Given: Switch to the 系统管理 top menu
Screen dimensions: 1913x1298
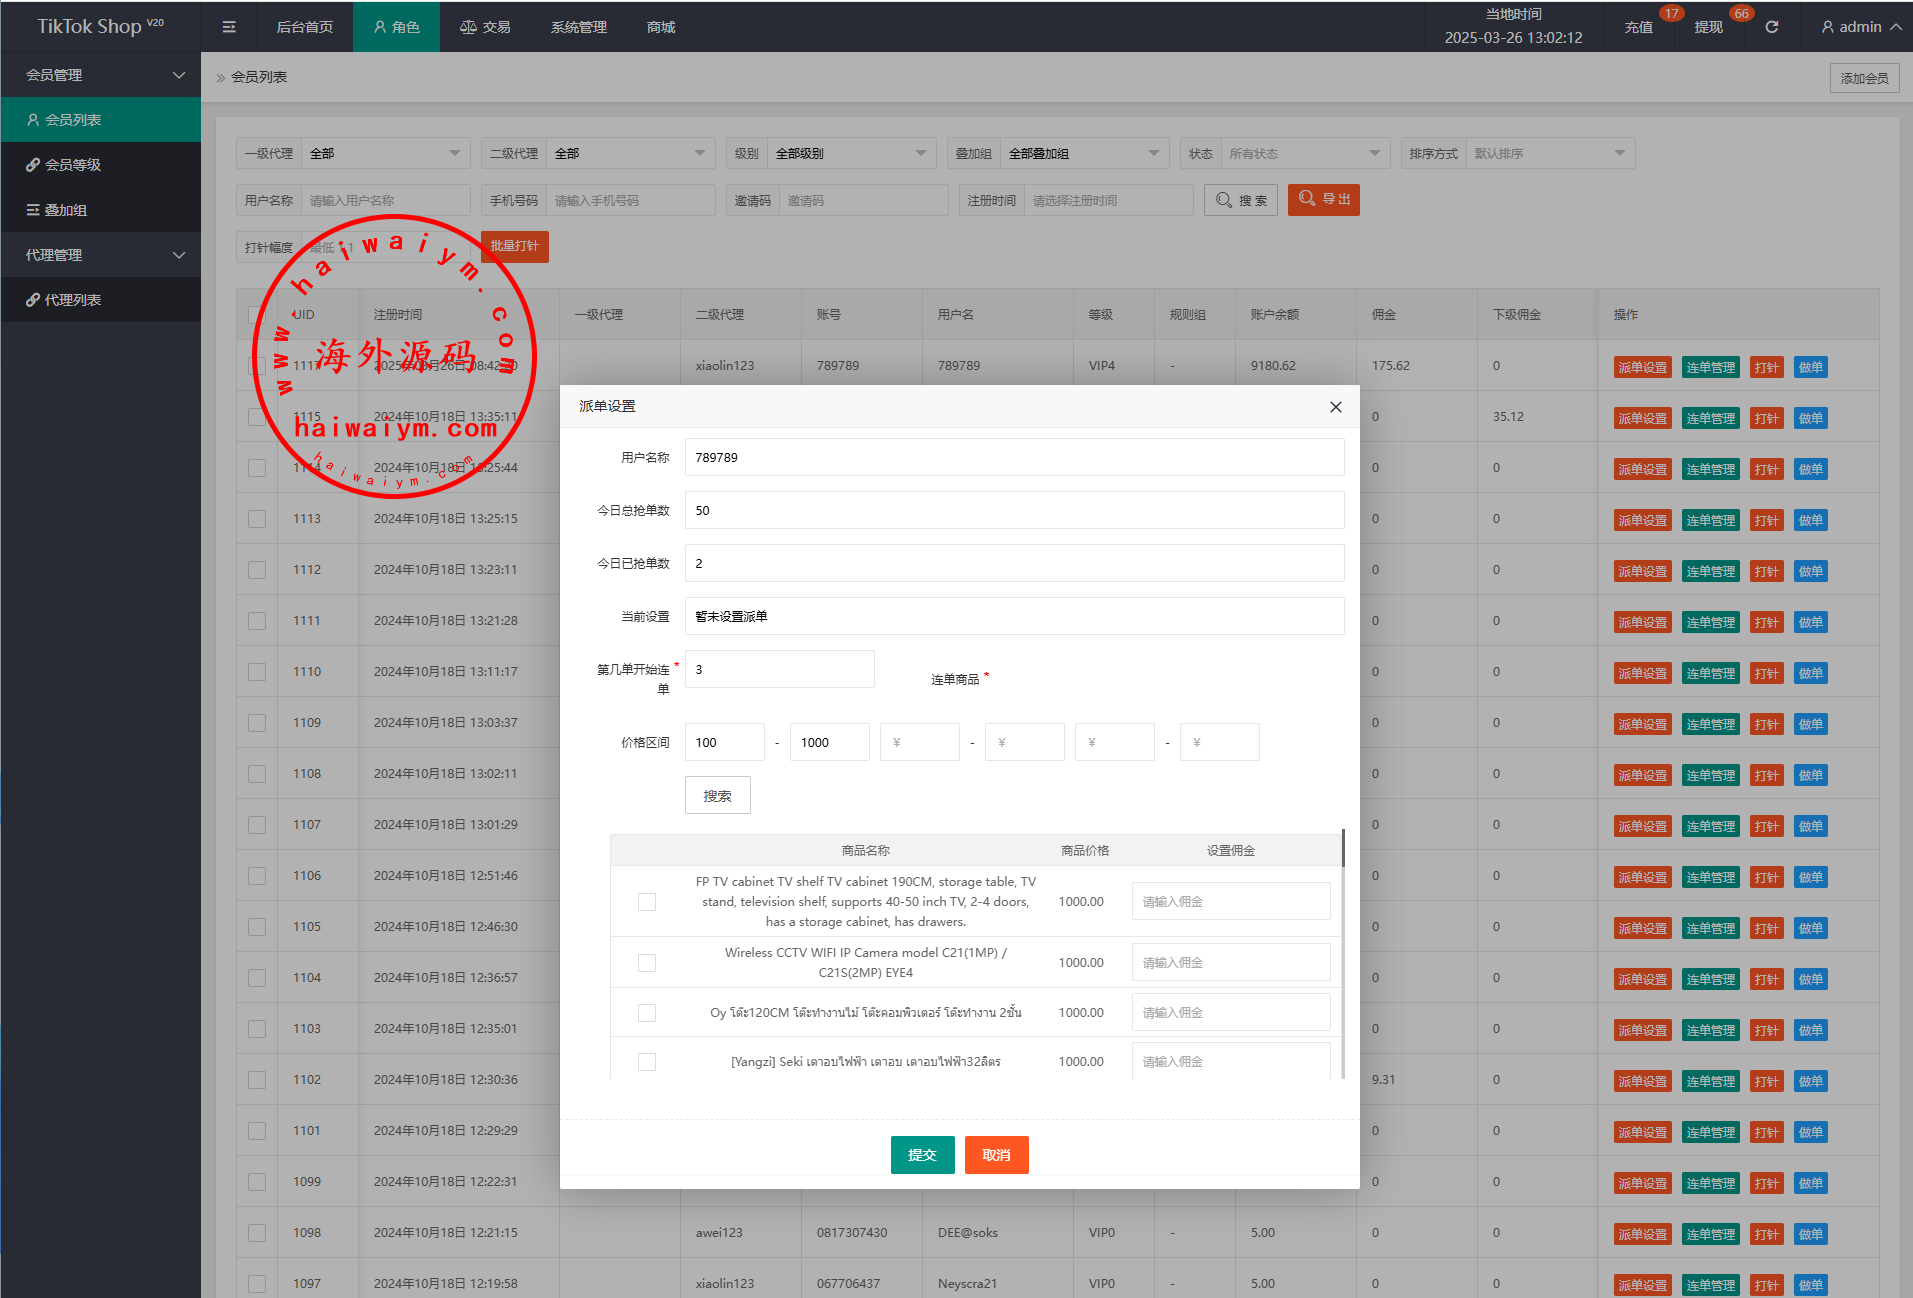Looking at the screenshot, I should (x=578, y=27).
